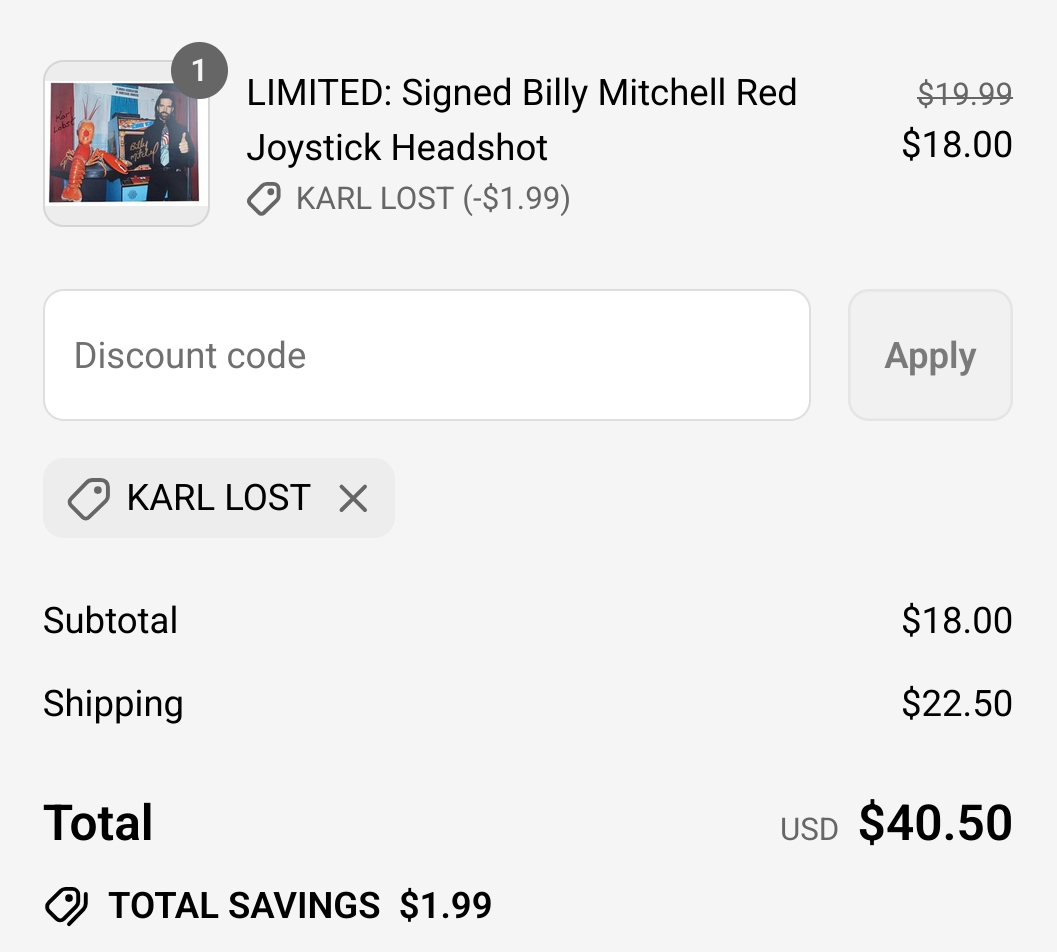Click the double-tag Total Savings icon
This screenshot has height=952, width=1057.
[66, 905]
